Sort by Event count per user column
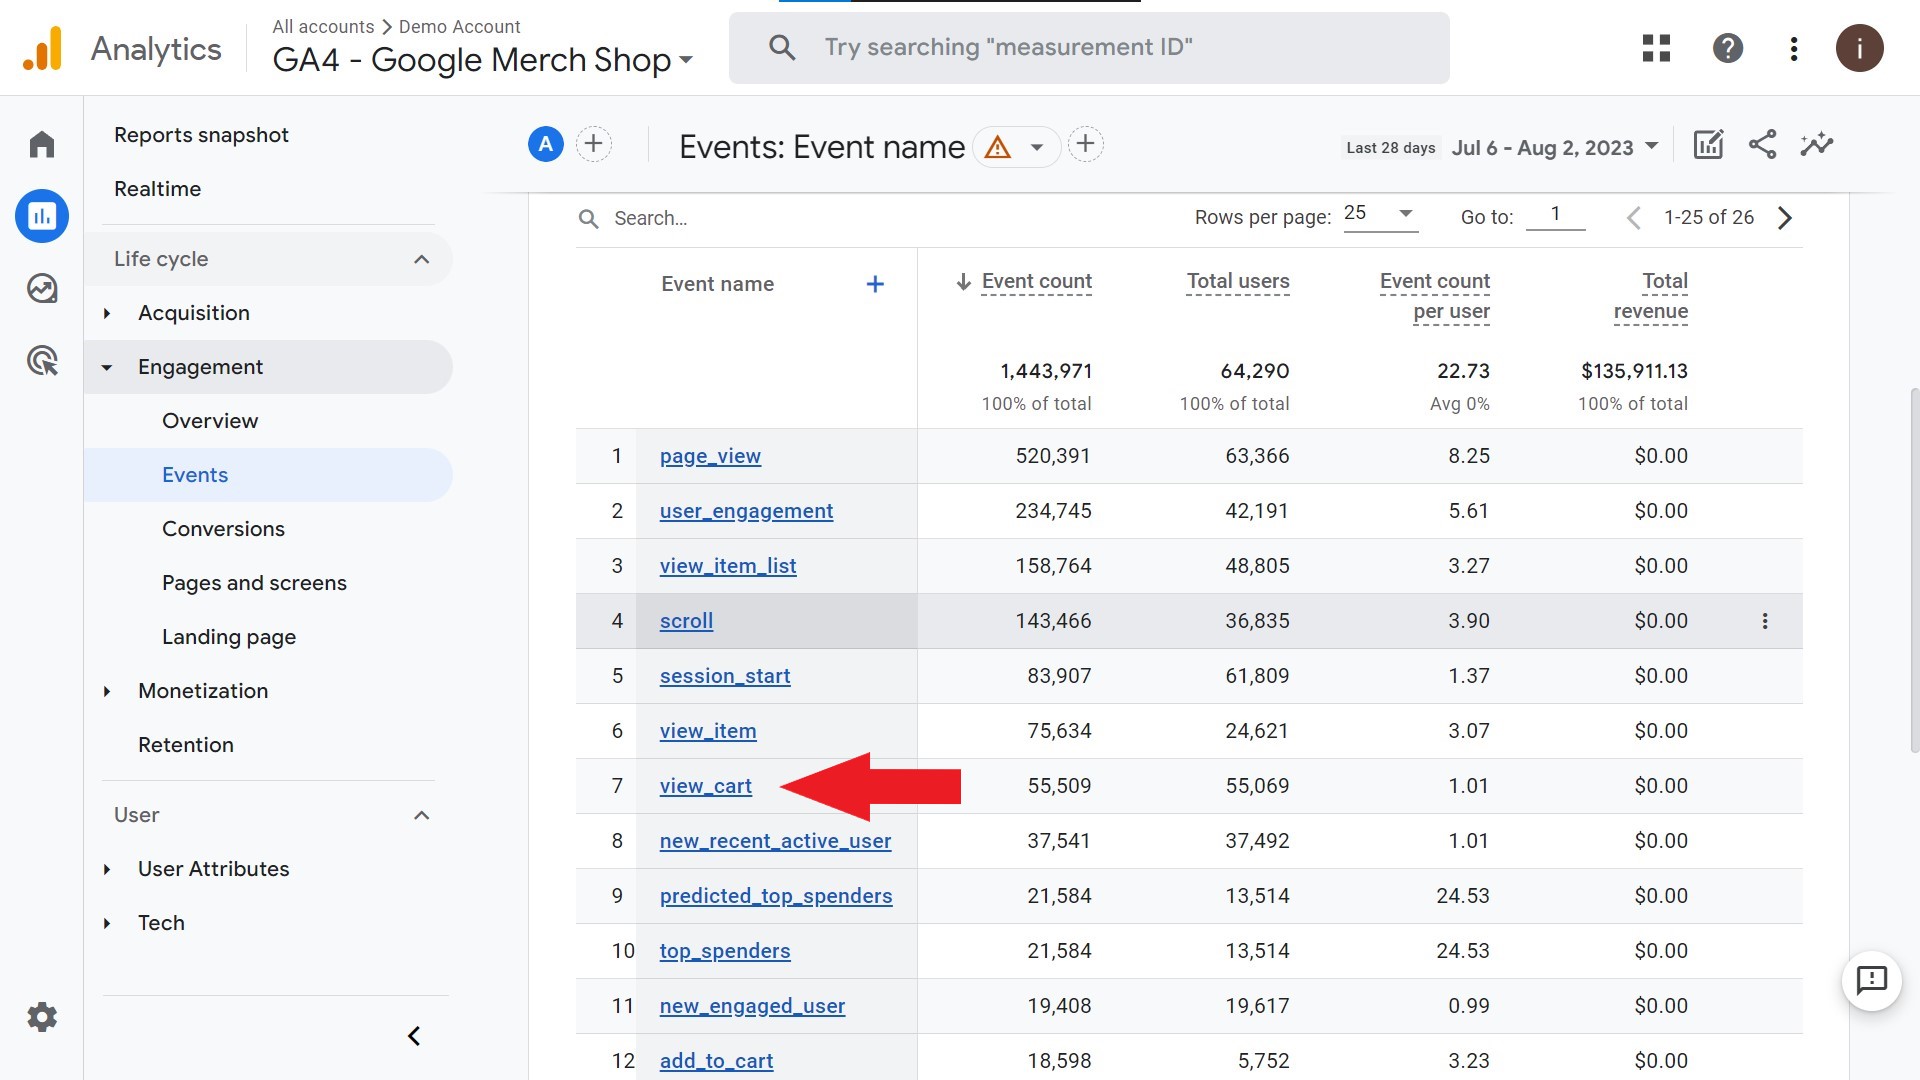1920x1080 pixels. [x=1435, y=296]
